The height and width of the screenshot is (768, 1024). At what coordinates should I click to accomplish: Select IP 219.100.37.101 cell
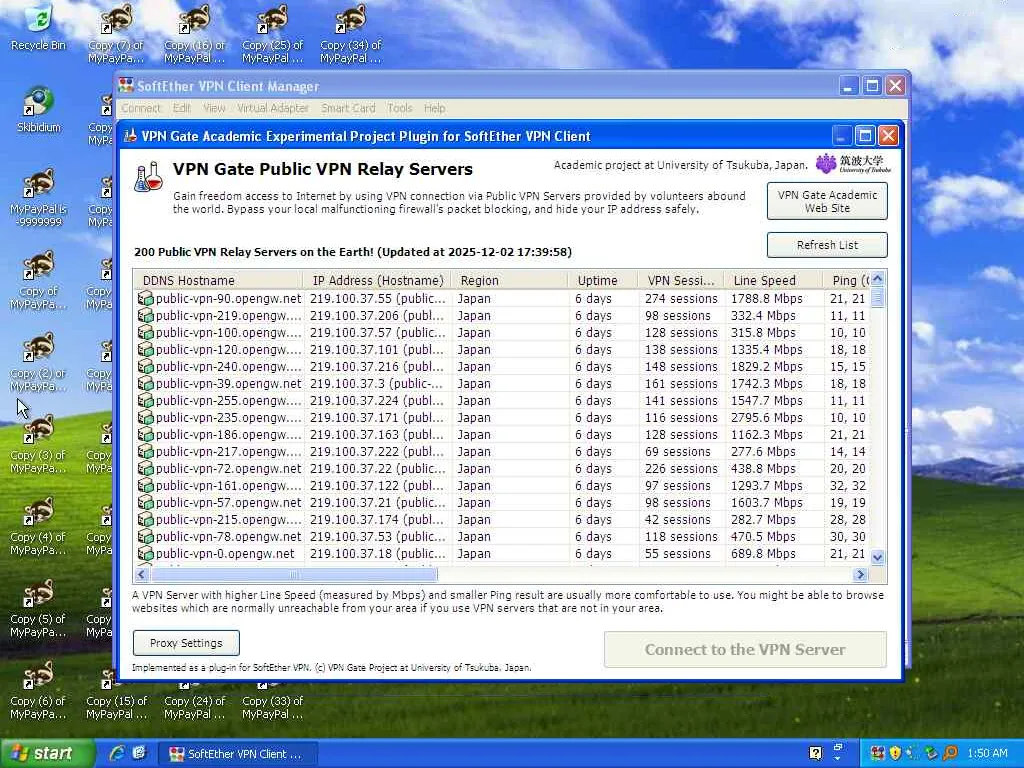pyautogui.click(x=377, y=349)
